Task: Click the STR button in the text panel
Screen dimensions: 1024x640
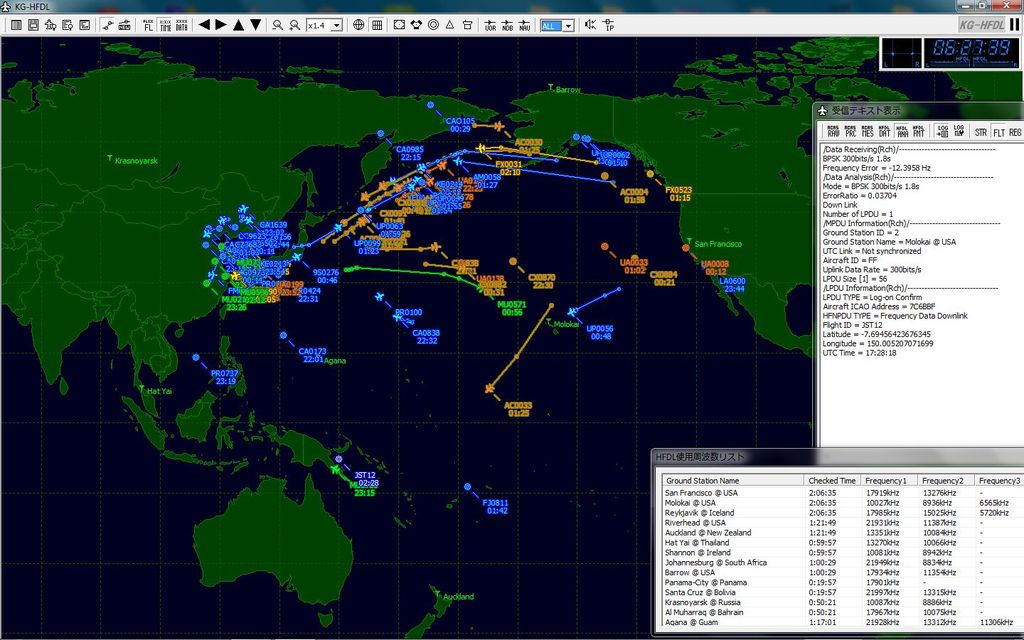Action: (x=981, y=131)
